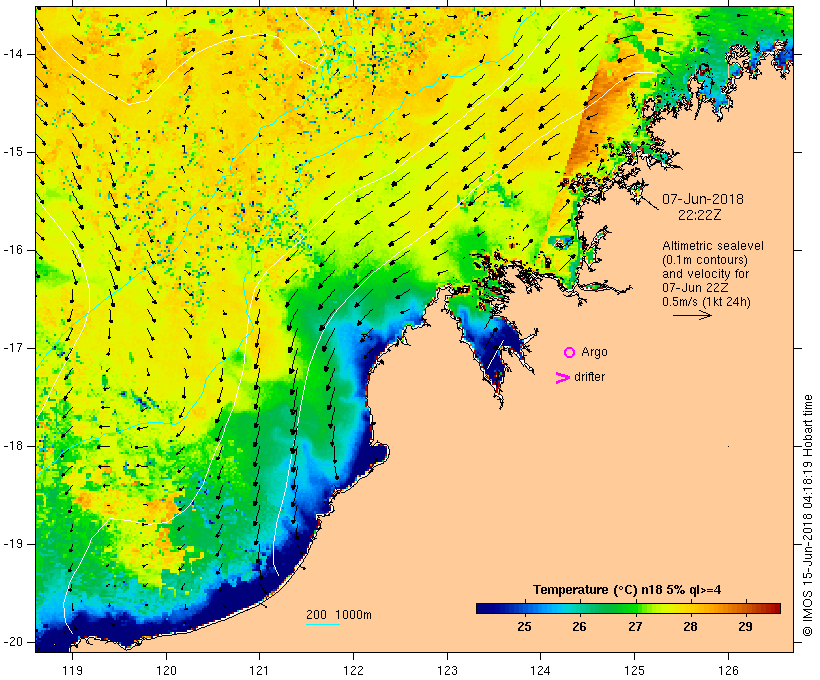Click latitude axis label -16
The height and width of the screenshot is (680, 820).
[x=13, y=250]
